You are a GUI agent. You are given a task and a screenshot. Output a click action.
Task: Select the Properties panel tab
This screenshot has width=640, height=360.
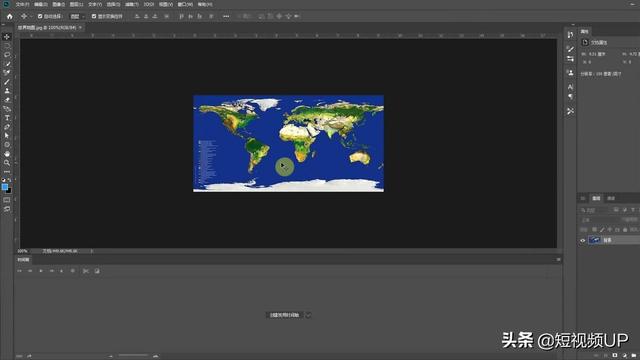point(585,31)
